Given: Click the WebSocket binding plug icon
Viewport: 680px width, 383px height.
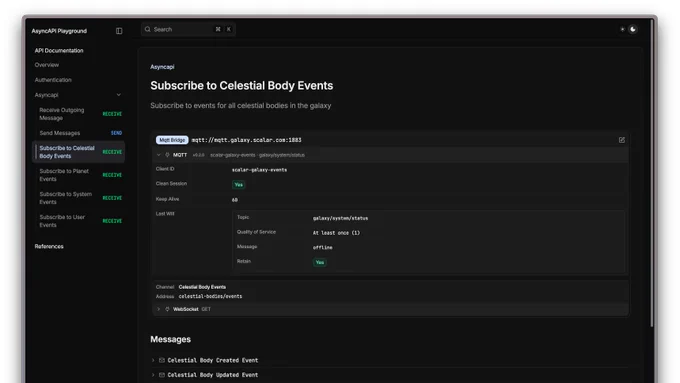Looking at the screenshot, I should click(167, 309).
